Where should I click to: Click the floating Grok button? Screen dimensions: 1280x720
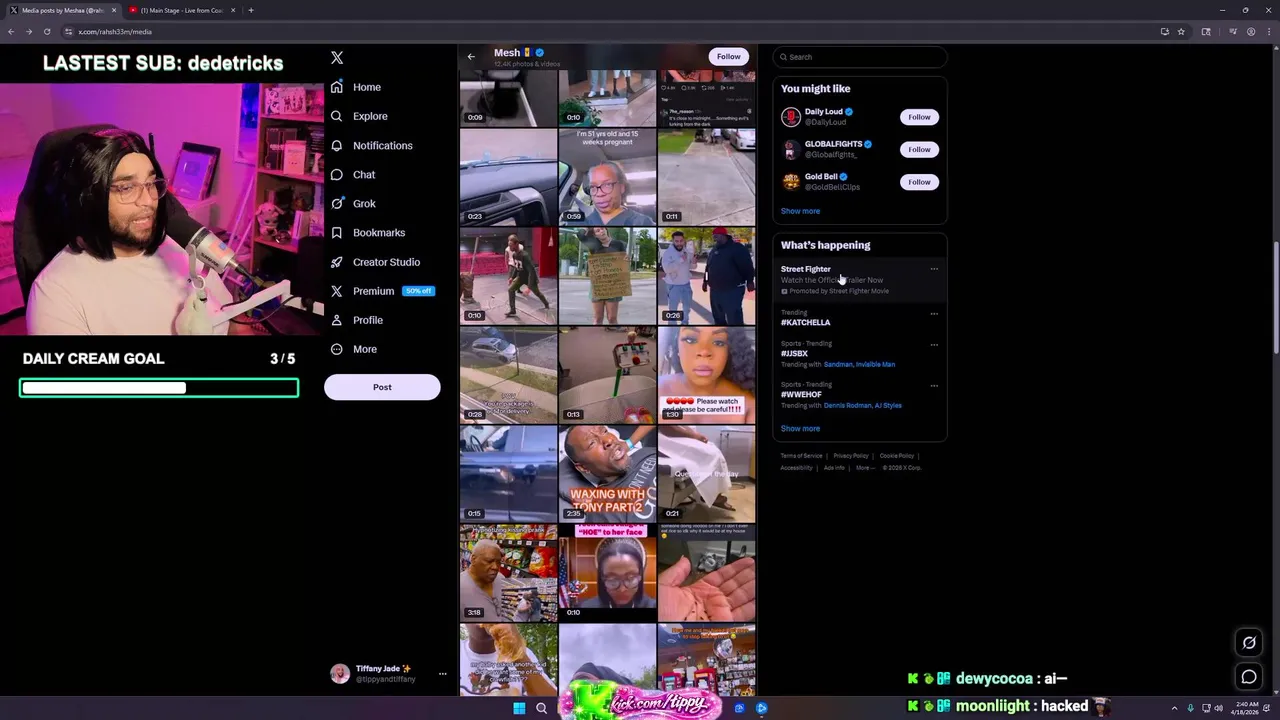click(1249, 643)
